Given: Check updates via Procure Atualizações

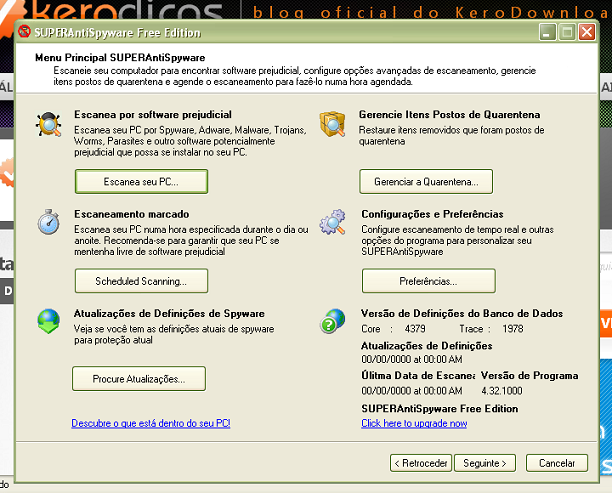Looking at the screenshot, I should [x=139, y=379].
